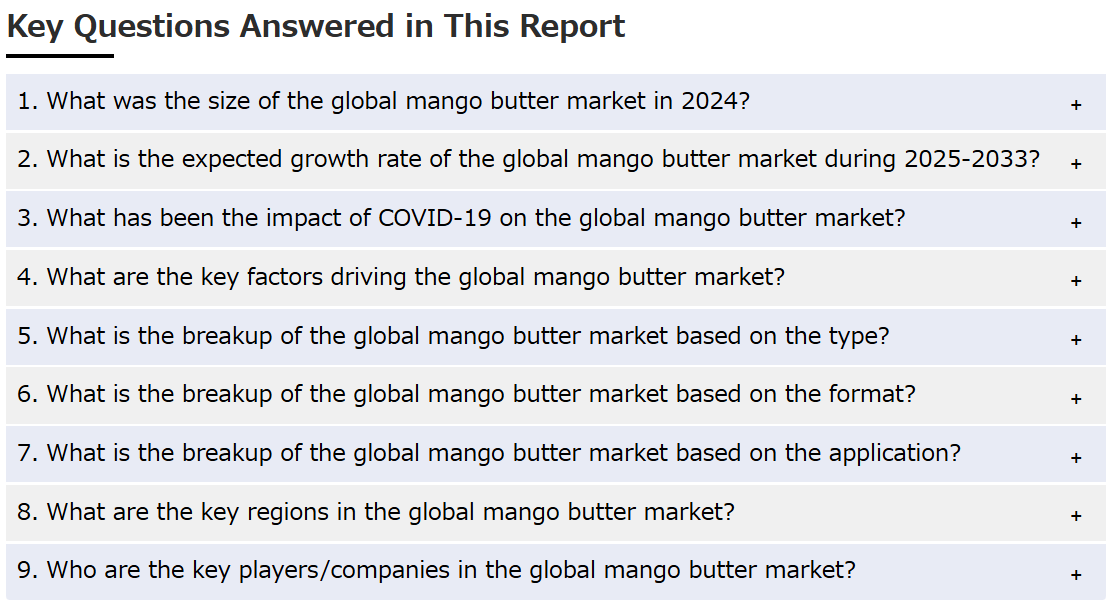Open the COVID-19 impact question text
This screenshot has height=615, width=1110.
tap(461, 218)
